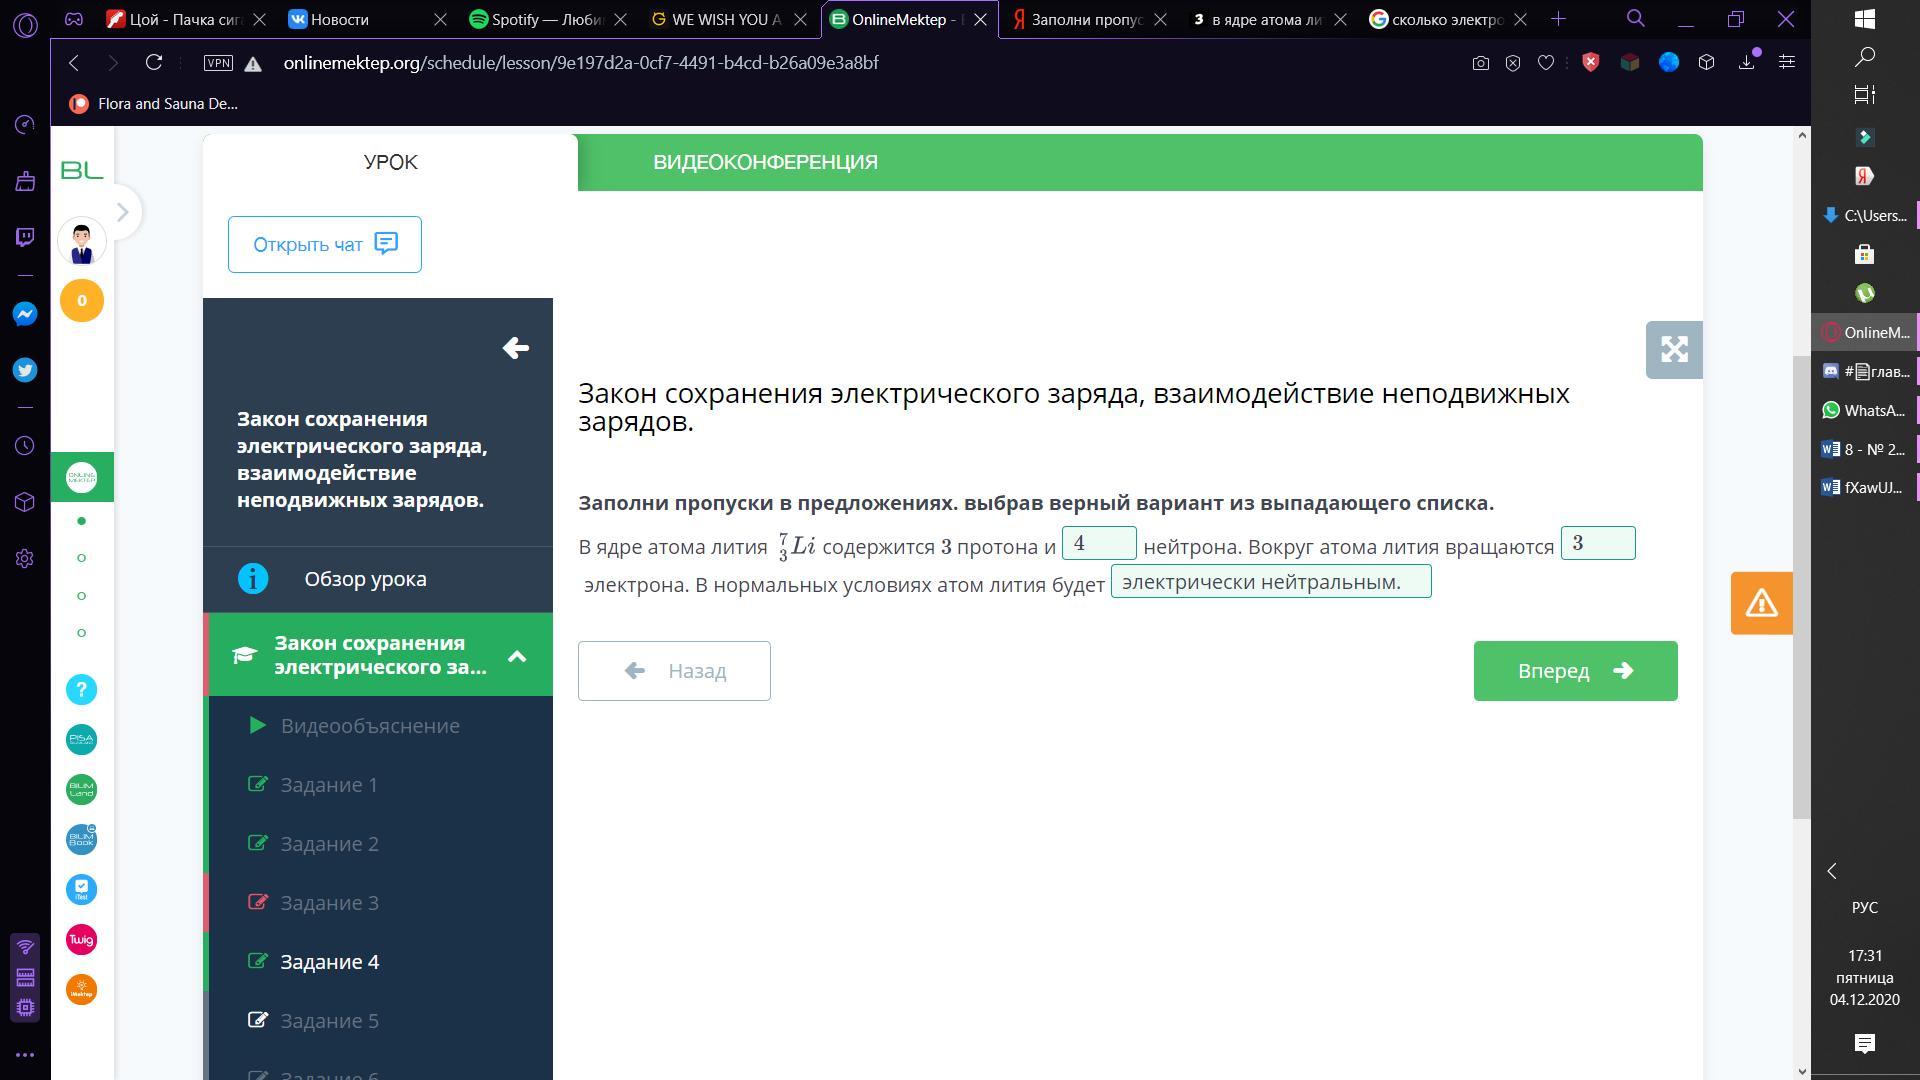
Task: Collapse the Закон сохранения lesson section
Action: (x=517, y=656)
